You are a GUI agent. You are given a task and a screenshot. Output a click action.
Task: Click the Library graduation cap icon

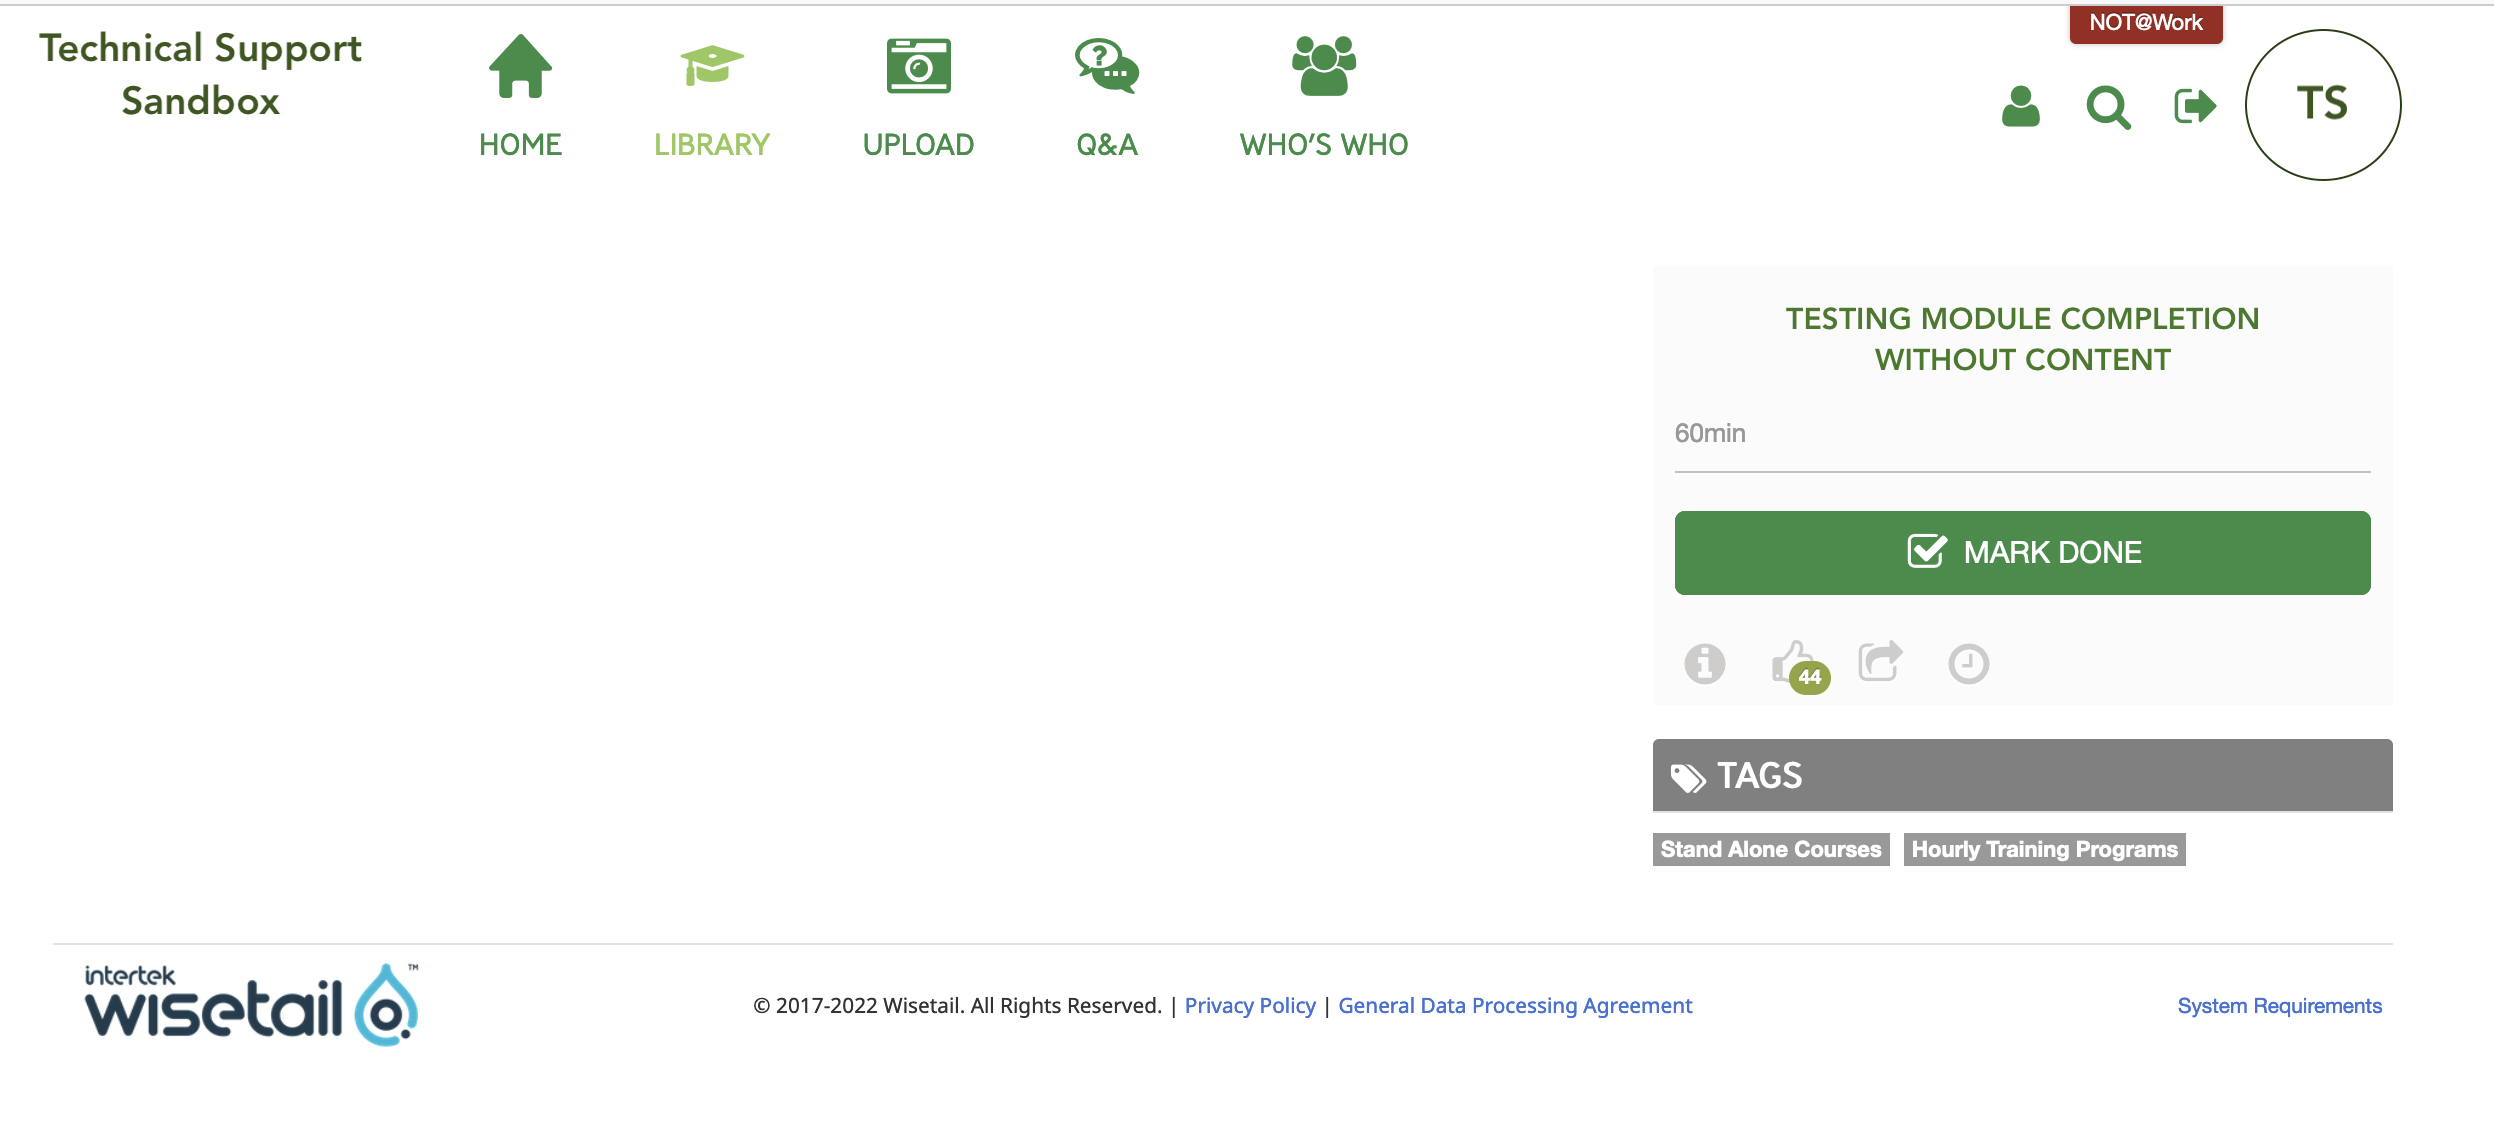coord(712,66)
